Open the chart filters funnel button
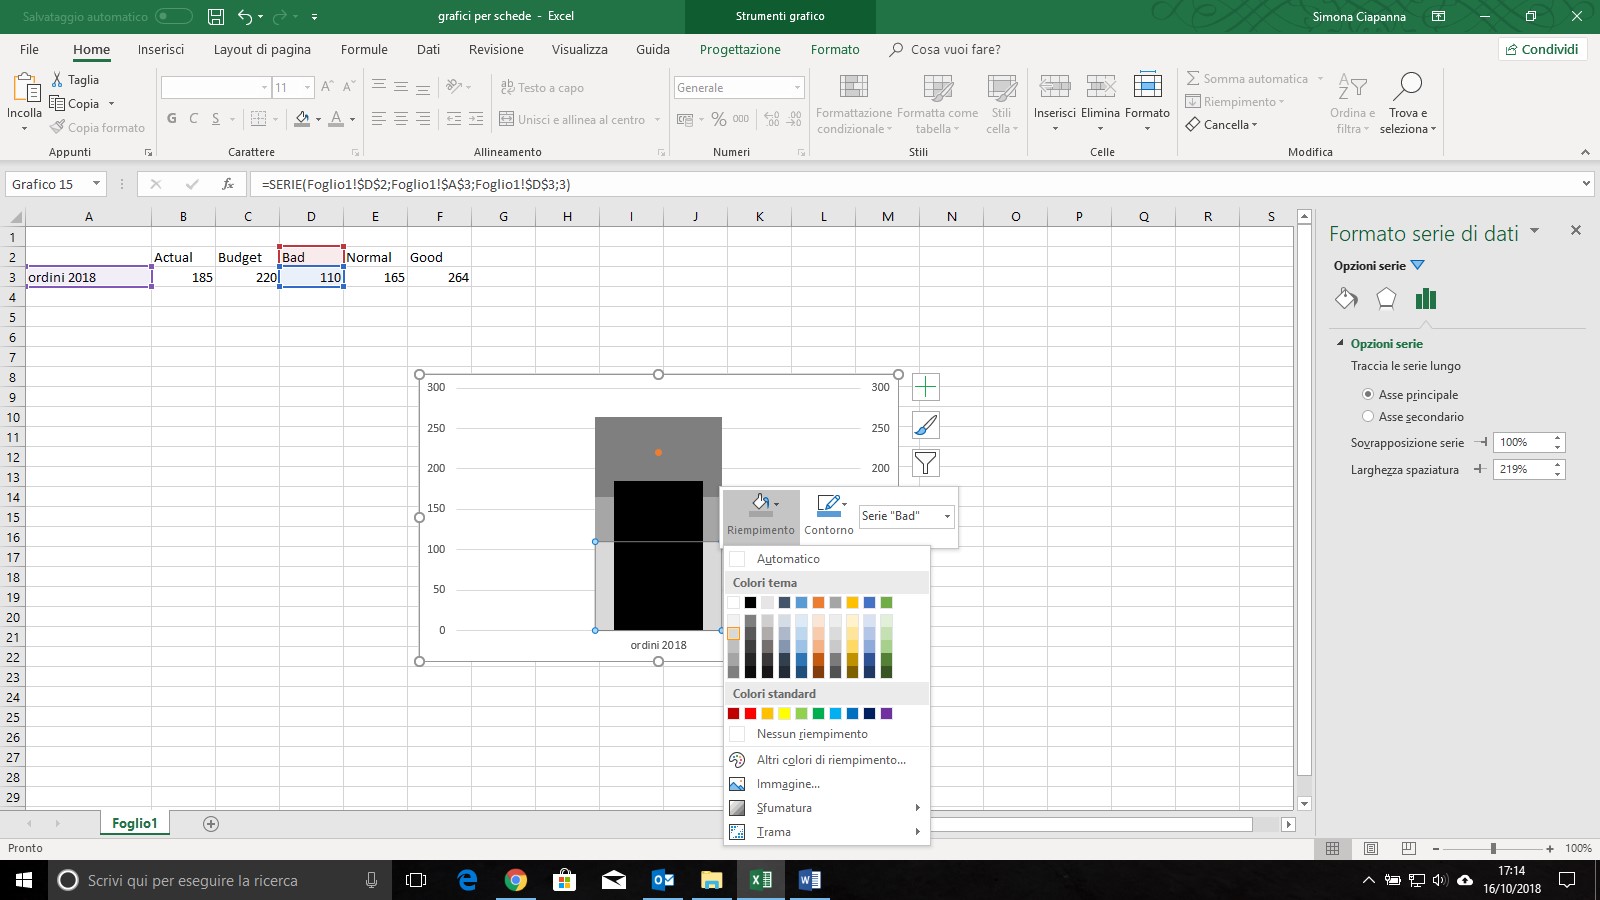This screenshot has height=900, width=1600. [x=926, y=463]
